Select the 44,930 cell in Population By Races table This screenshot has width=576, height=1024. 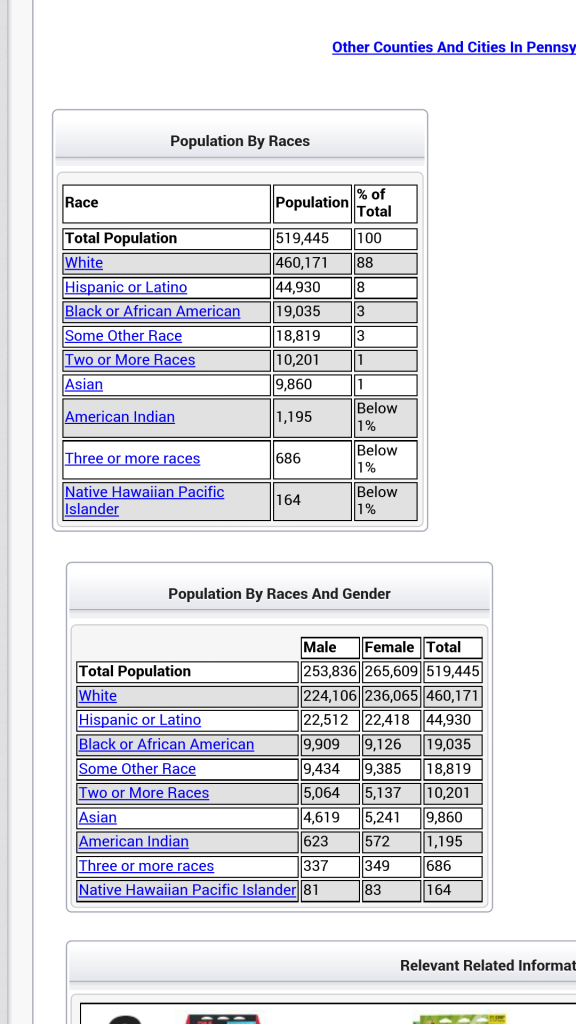312,287
